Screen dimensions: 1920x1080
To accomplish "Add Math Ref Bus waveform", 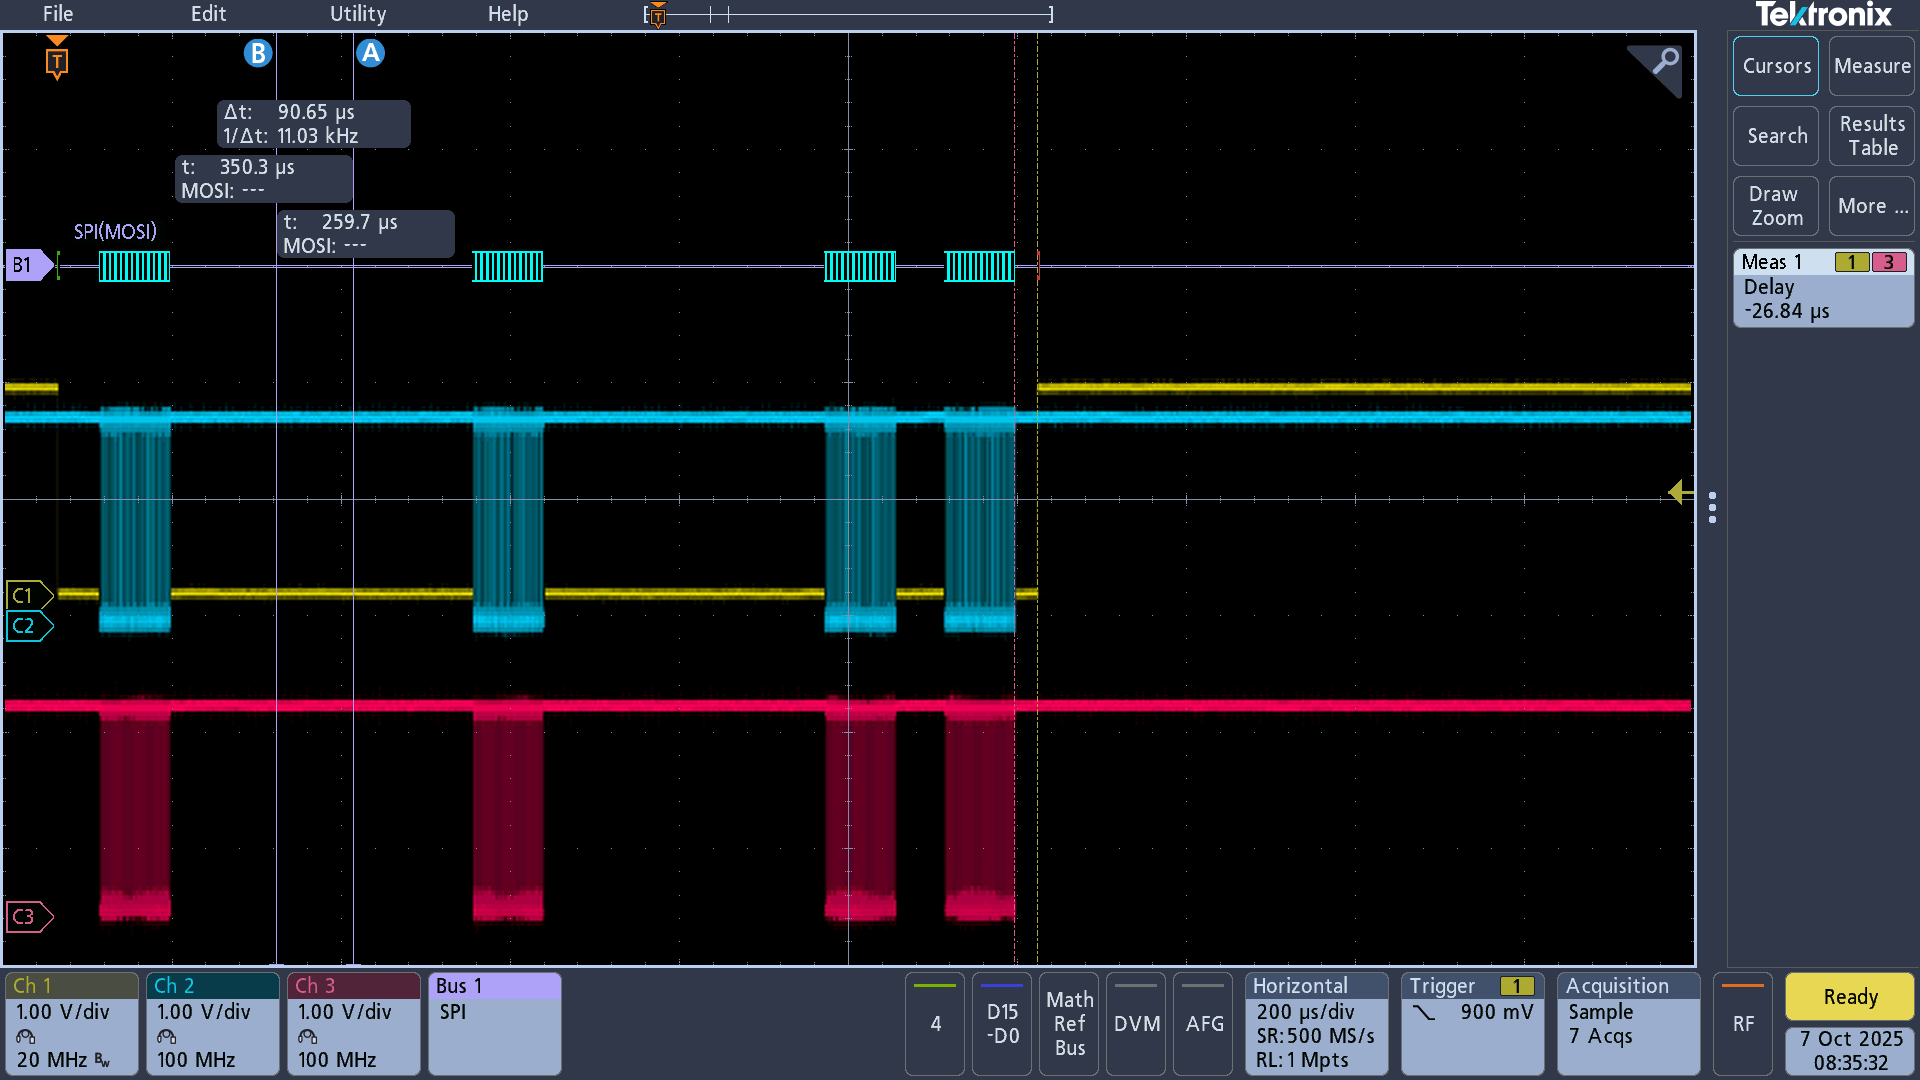I will click(1069, 1023).
